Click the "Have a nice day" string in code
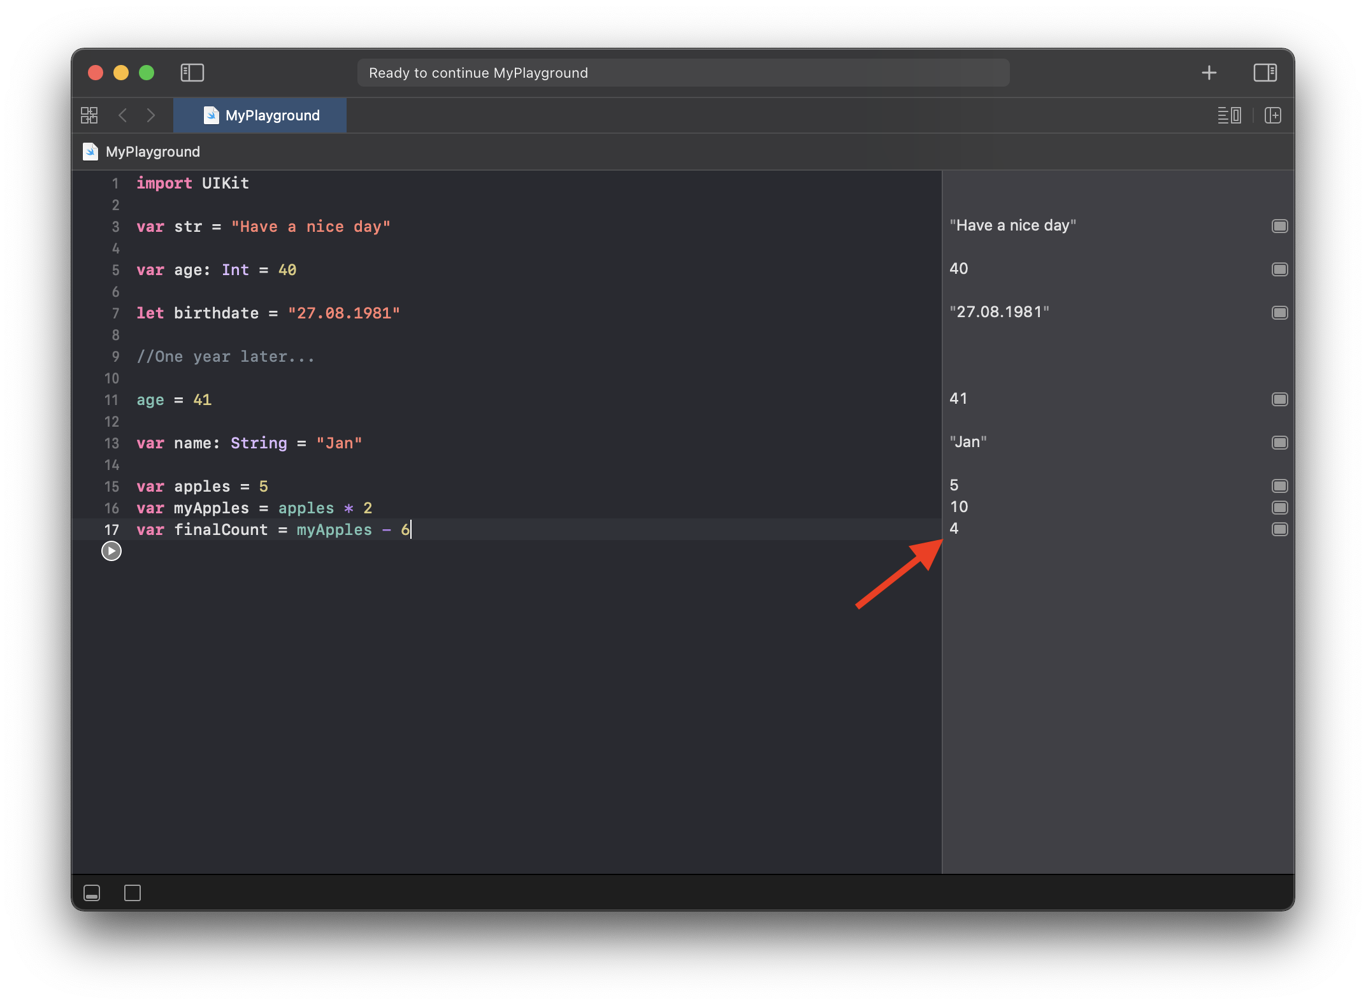 (x=311, y=227)
